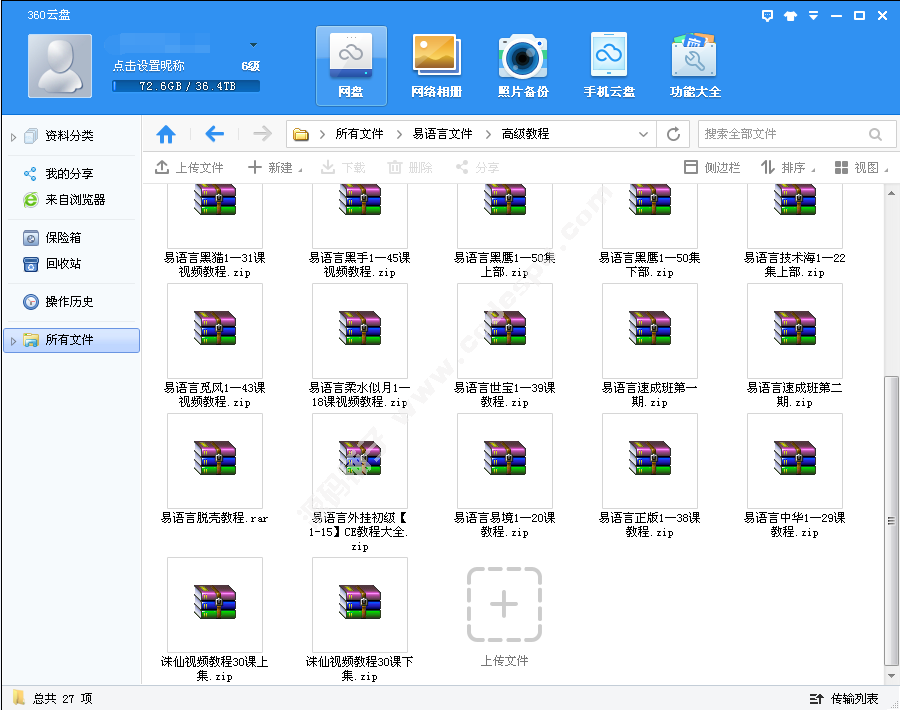Click the 下载 toolbar button

click(343, 168)
